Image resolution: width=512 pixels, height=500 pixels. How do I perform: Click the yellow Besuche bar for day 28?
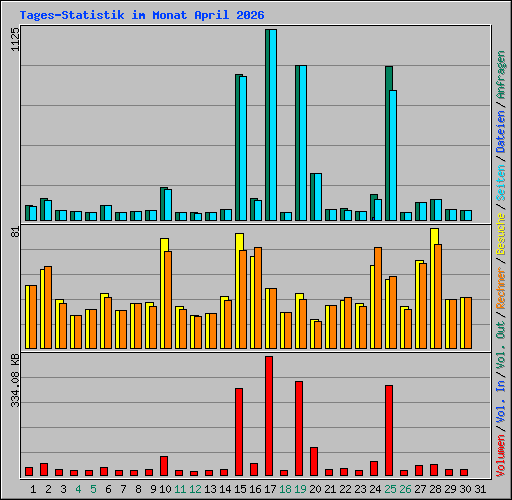coord(433,289)
